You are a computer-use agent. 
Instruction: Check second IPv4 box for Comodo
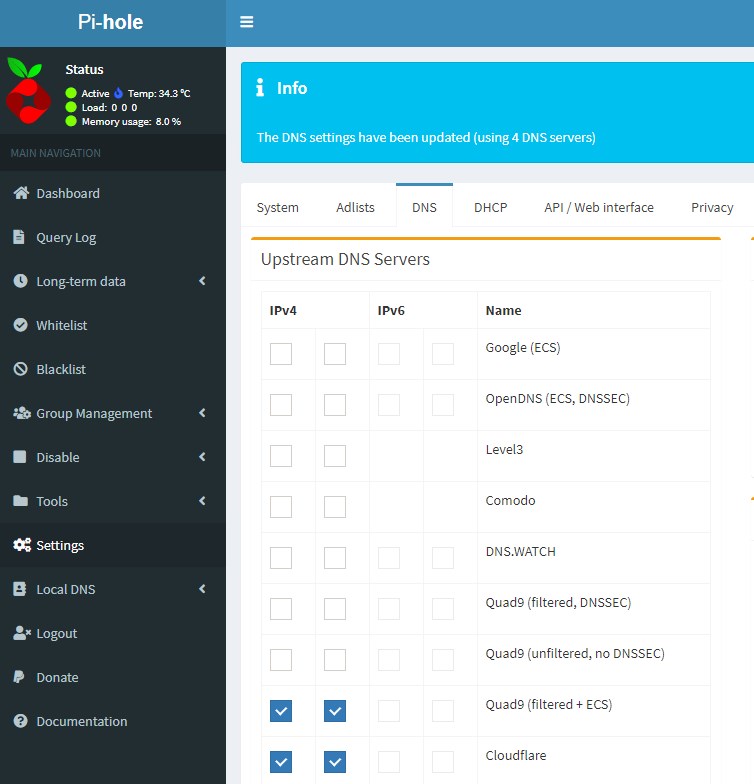[x=335, y=507]
